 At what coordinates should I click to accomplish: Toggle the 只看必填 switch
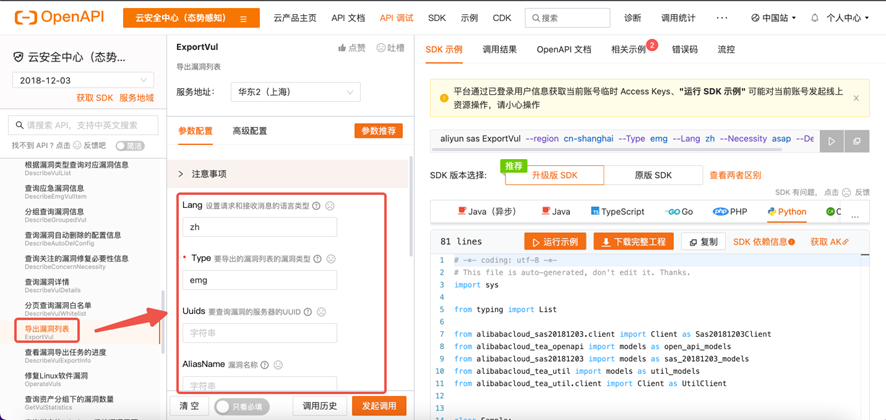click(242, 406)
